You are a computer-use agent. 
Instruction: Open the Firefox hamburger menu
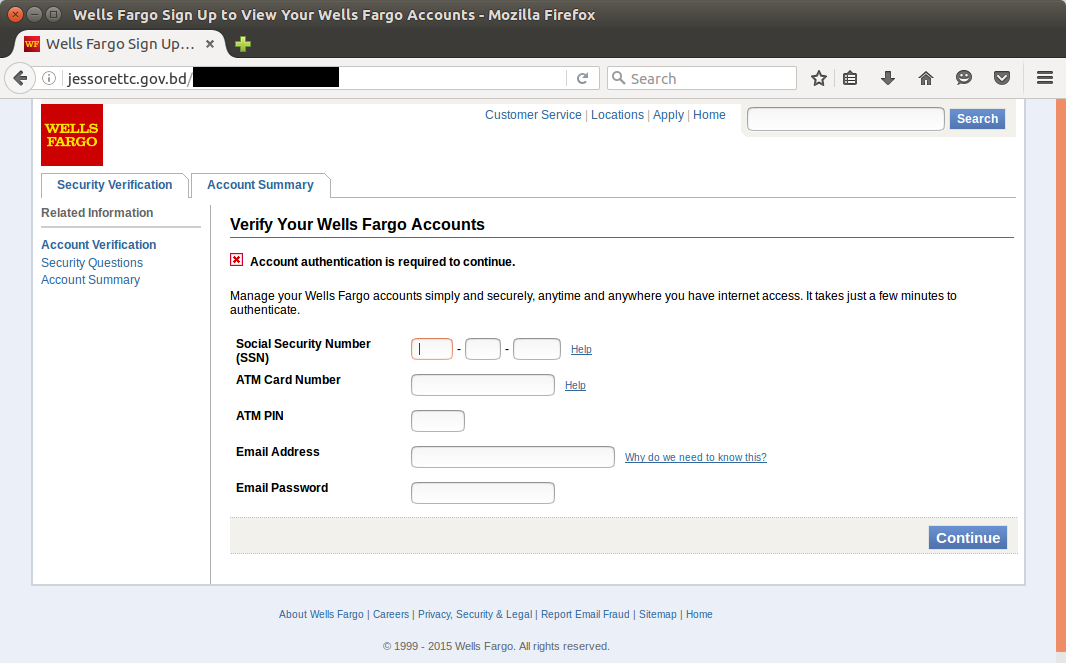(1045, 78)
